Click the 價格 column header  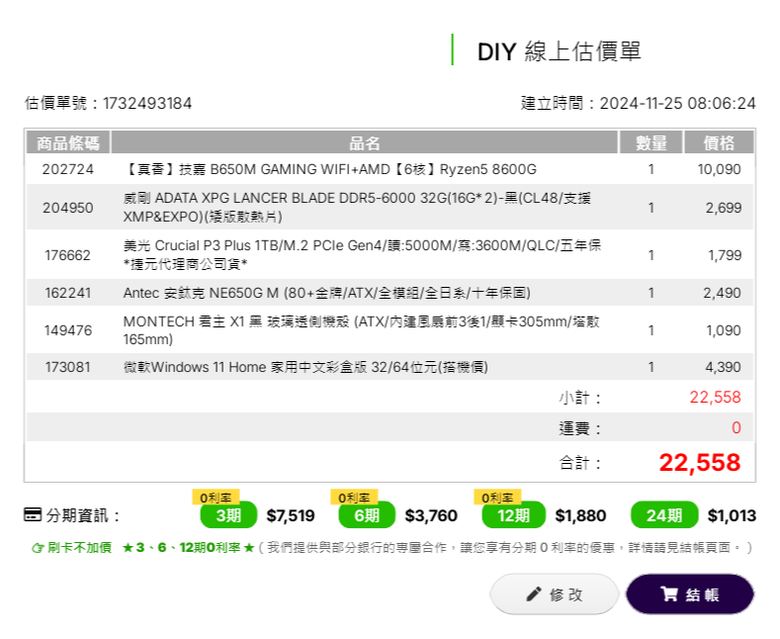(719, 143)
